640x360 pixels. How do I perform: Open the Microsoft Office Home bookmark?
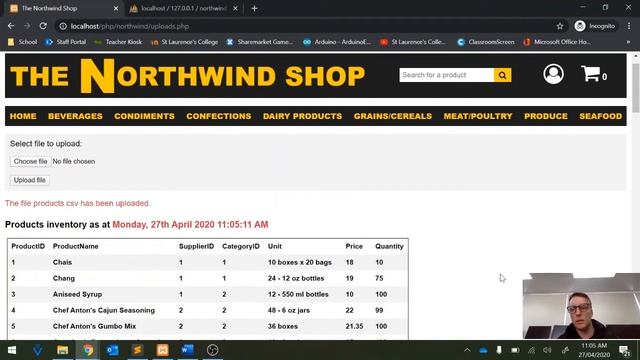pyautogui.click(x=557, y=42)
